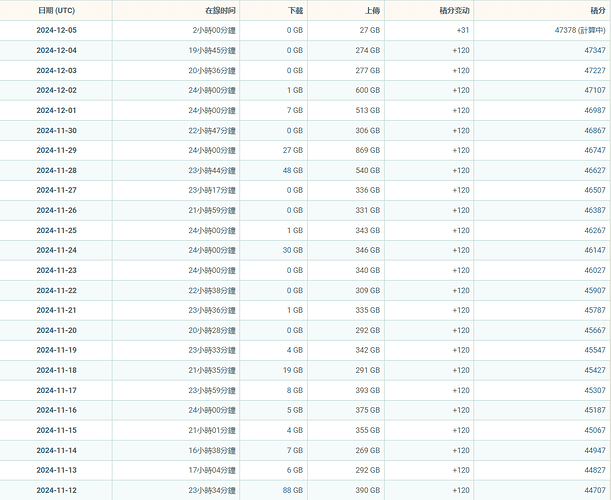Select the date cell 2024-11-24
This screenshot has height=500, width=611.
[x=57, y=250]
